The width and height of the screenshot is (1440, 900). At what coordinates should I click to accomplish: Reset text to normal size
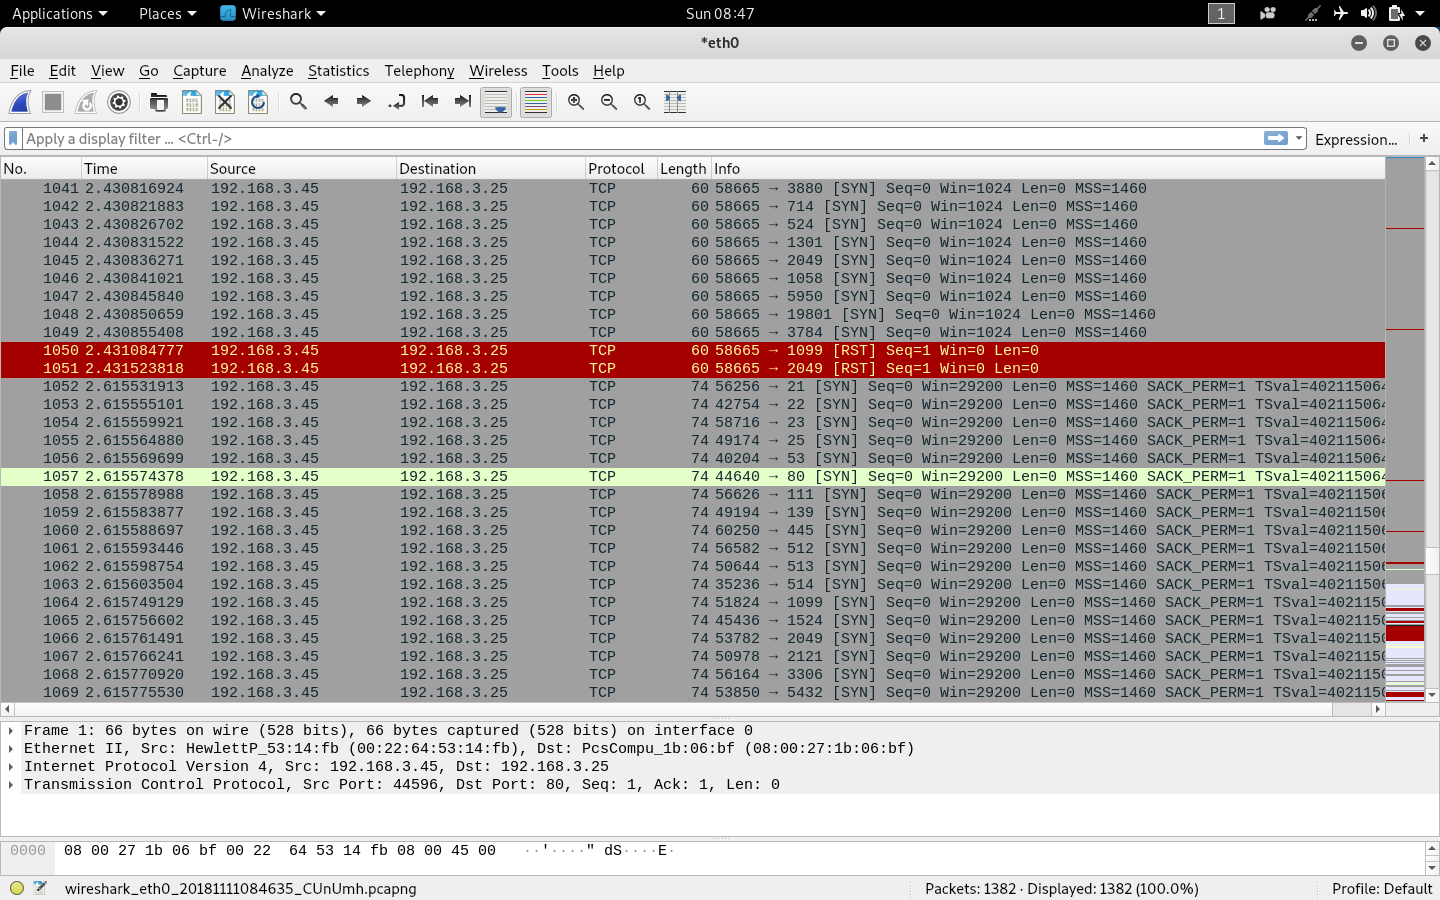point(642,102)
